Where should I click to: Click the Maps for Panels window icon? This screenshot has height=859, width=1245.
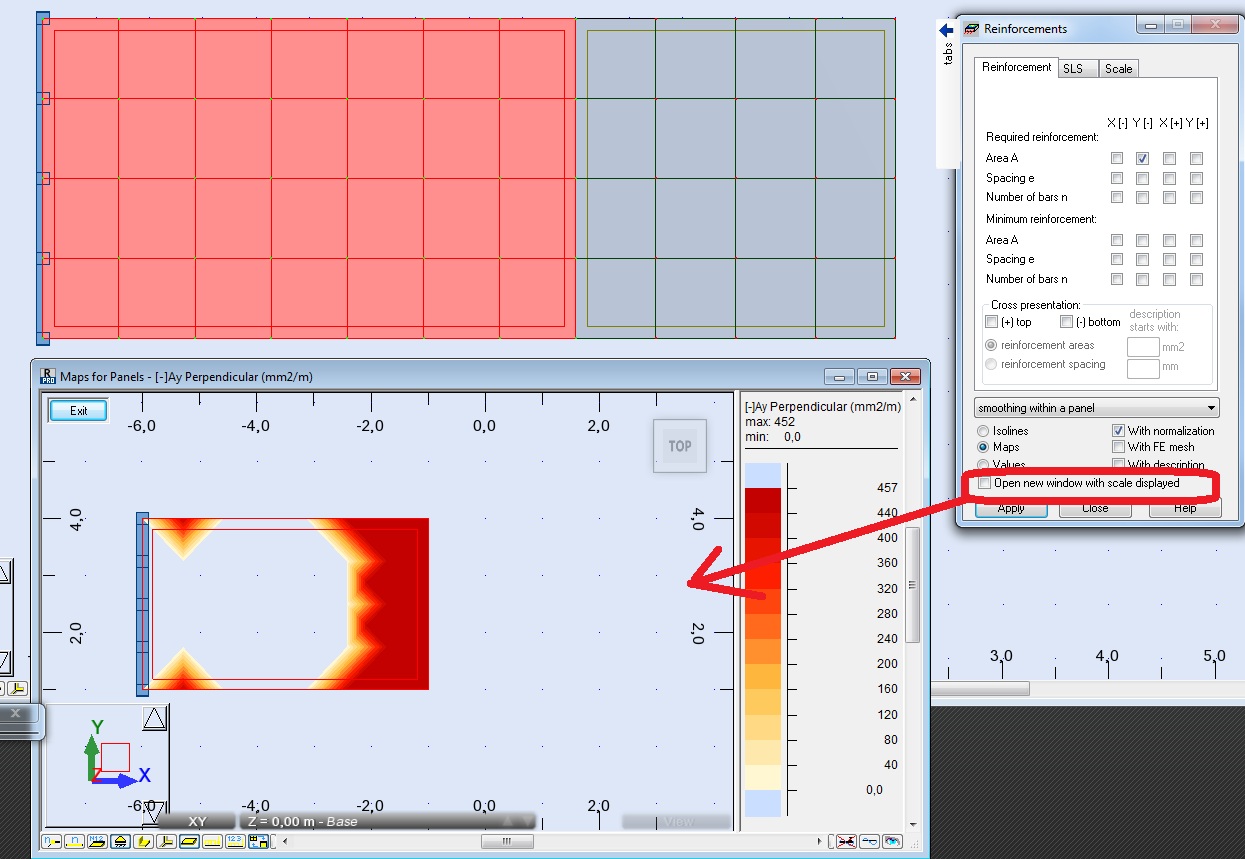pyautogui.click(x=47, y=376)
